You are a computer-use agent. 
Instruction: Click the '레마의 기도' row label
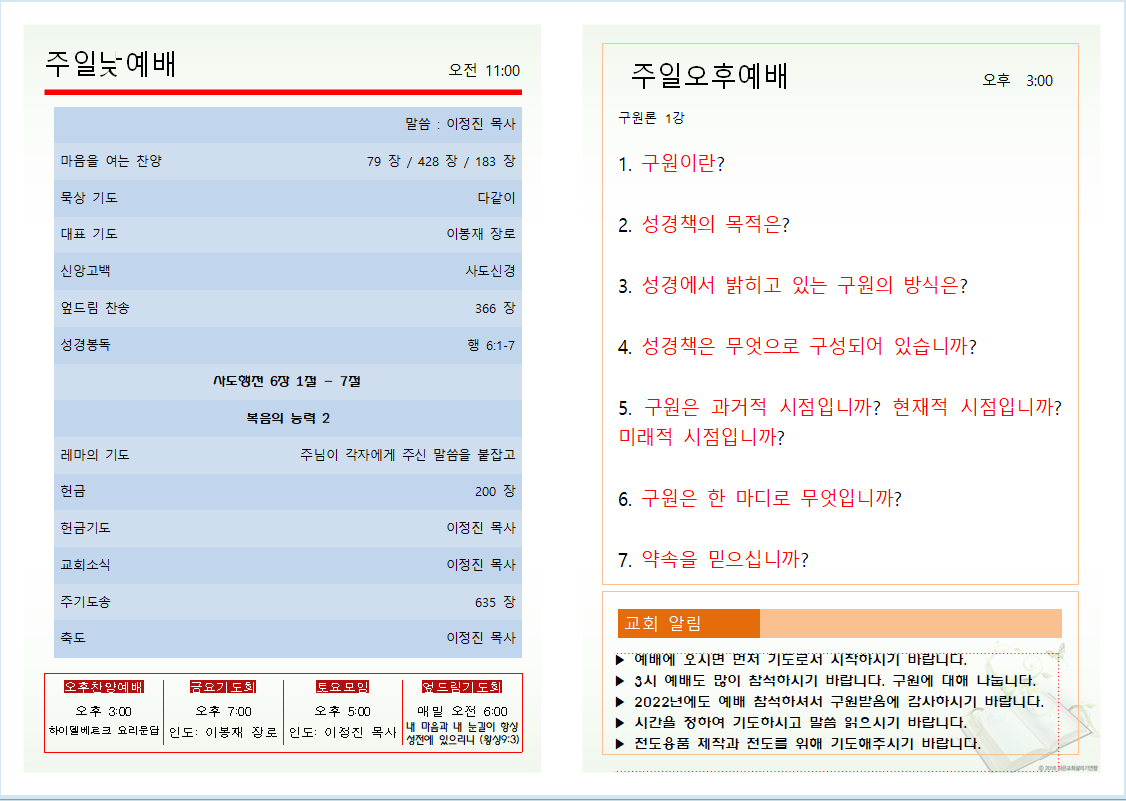pos(95,455)
